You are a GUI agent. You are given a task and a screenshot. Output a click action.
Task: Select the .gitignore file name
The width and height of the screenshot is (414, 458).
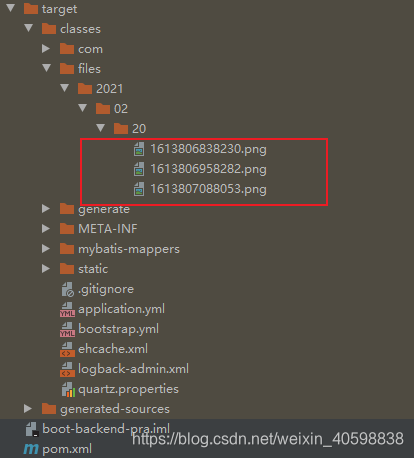pos(106,289)
